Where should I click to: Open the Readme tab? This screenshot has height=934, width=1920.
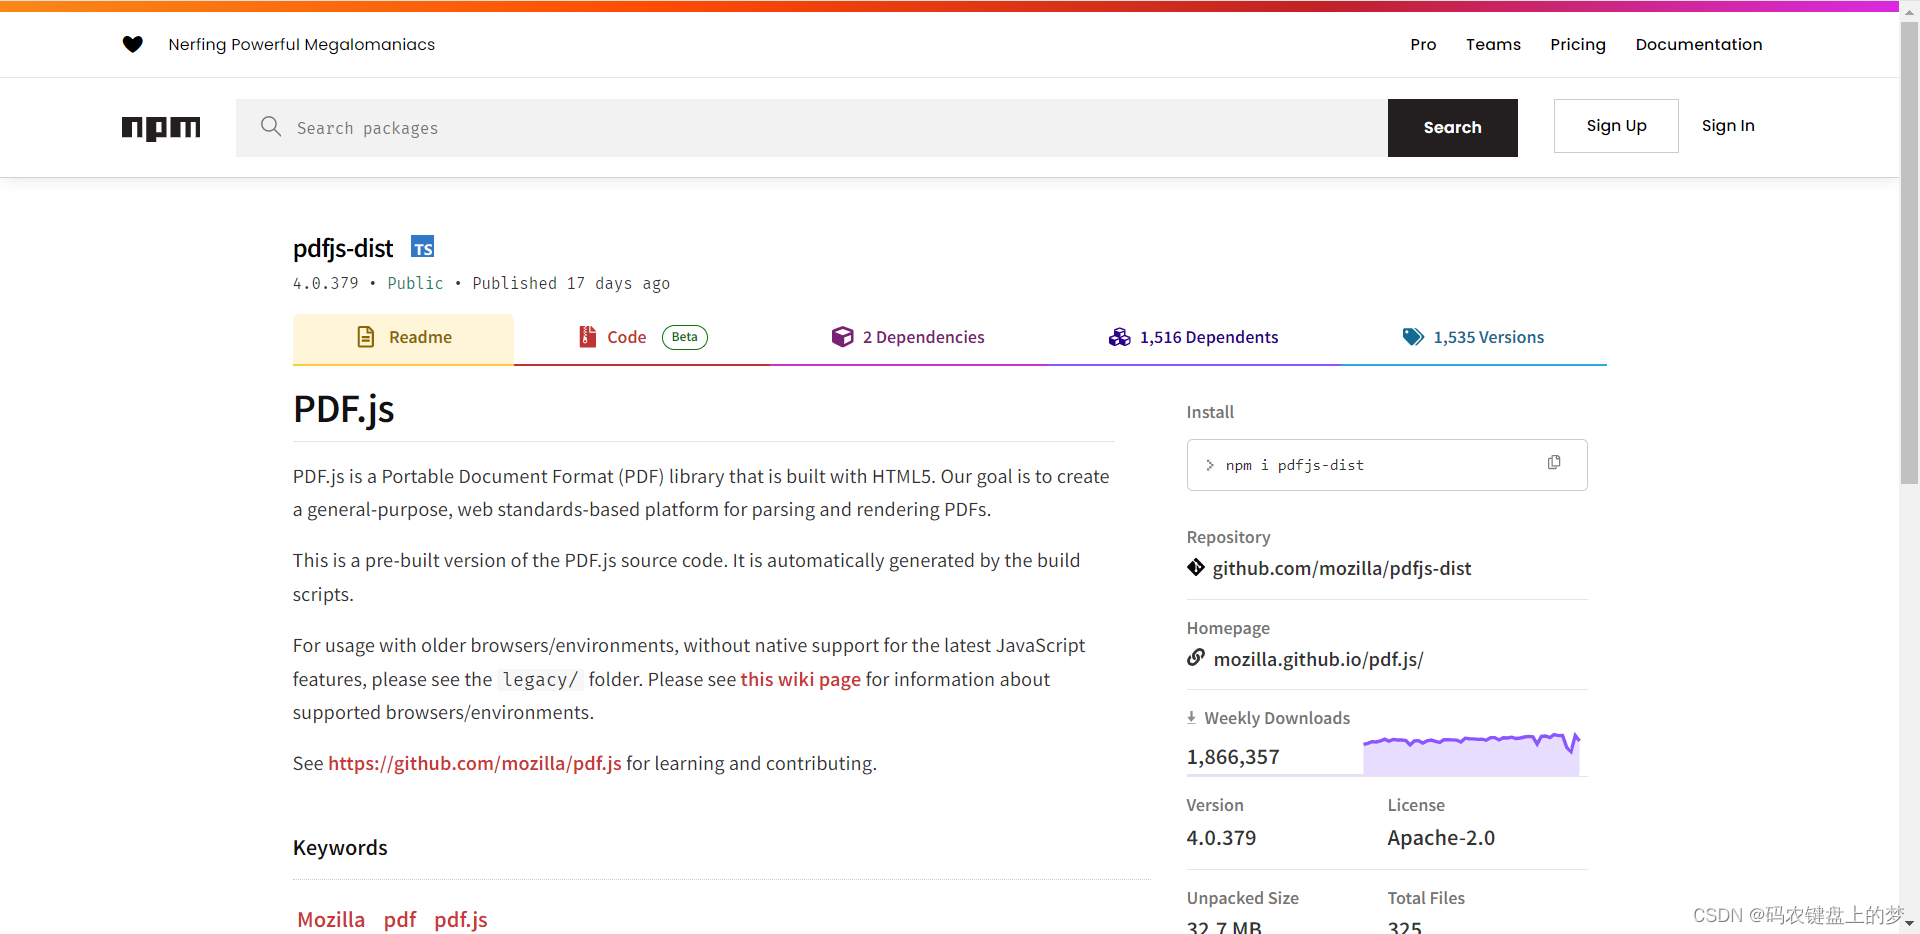(x=403, y=339)
